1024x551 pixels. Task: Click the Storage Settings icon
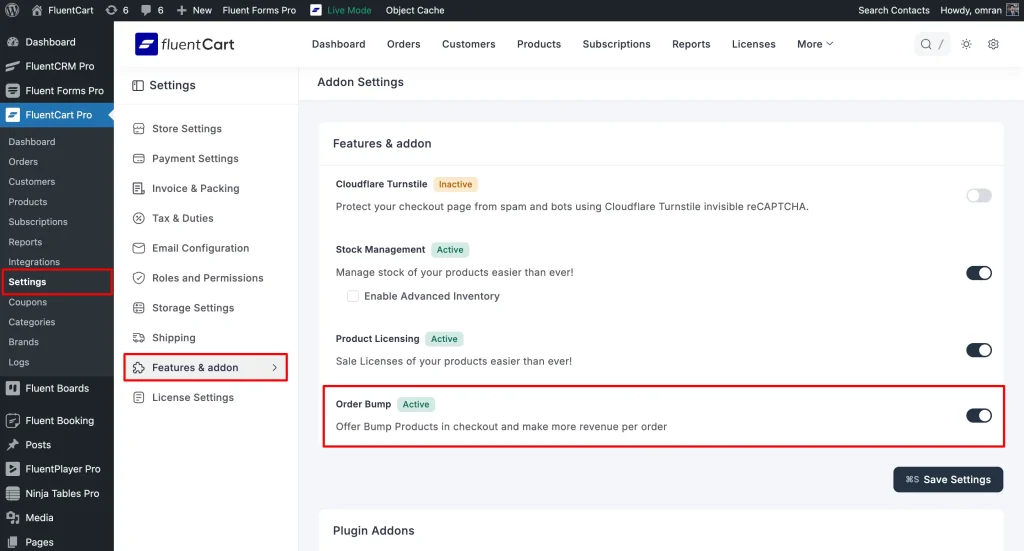(138, 307)
